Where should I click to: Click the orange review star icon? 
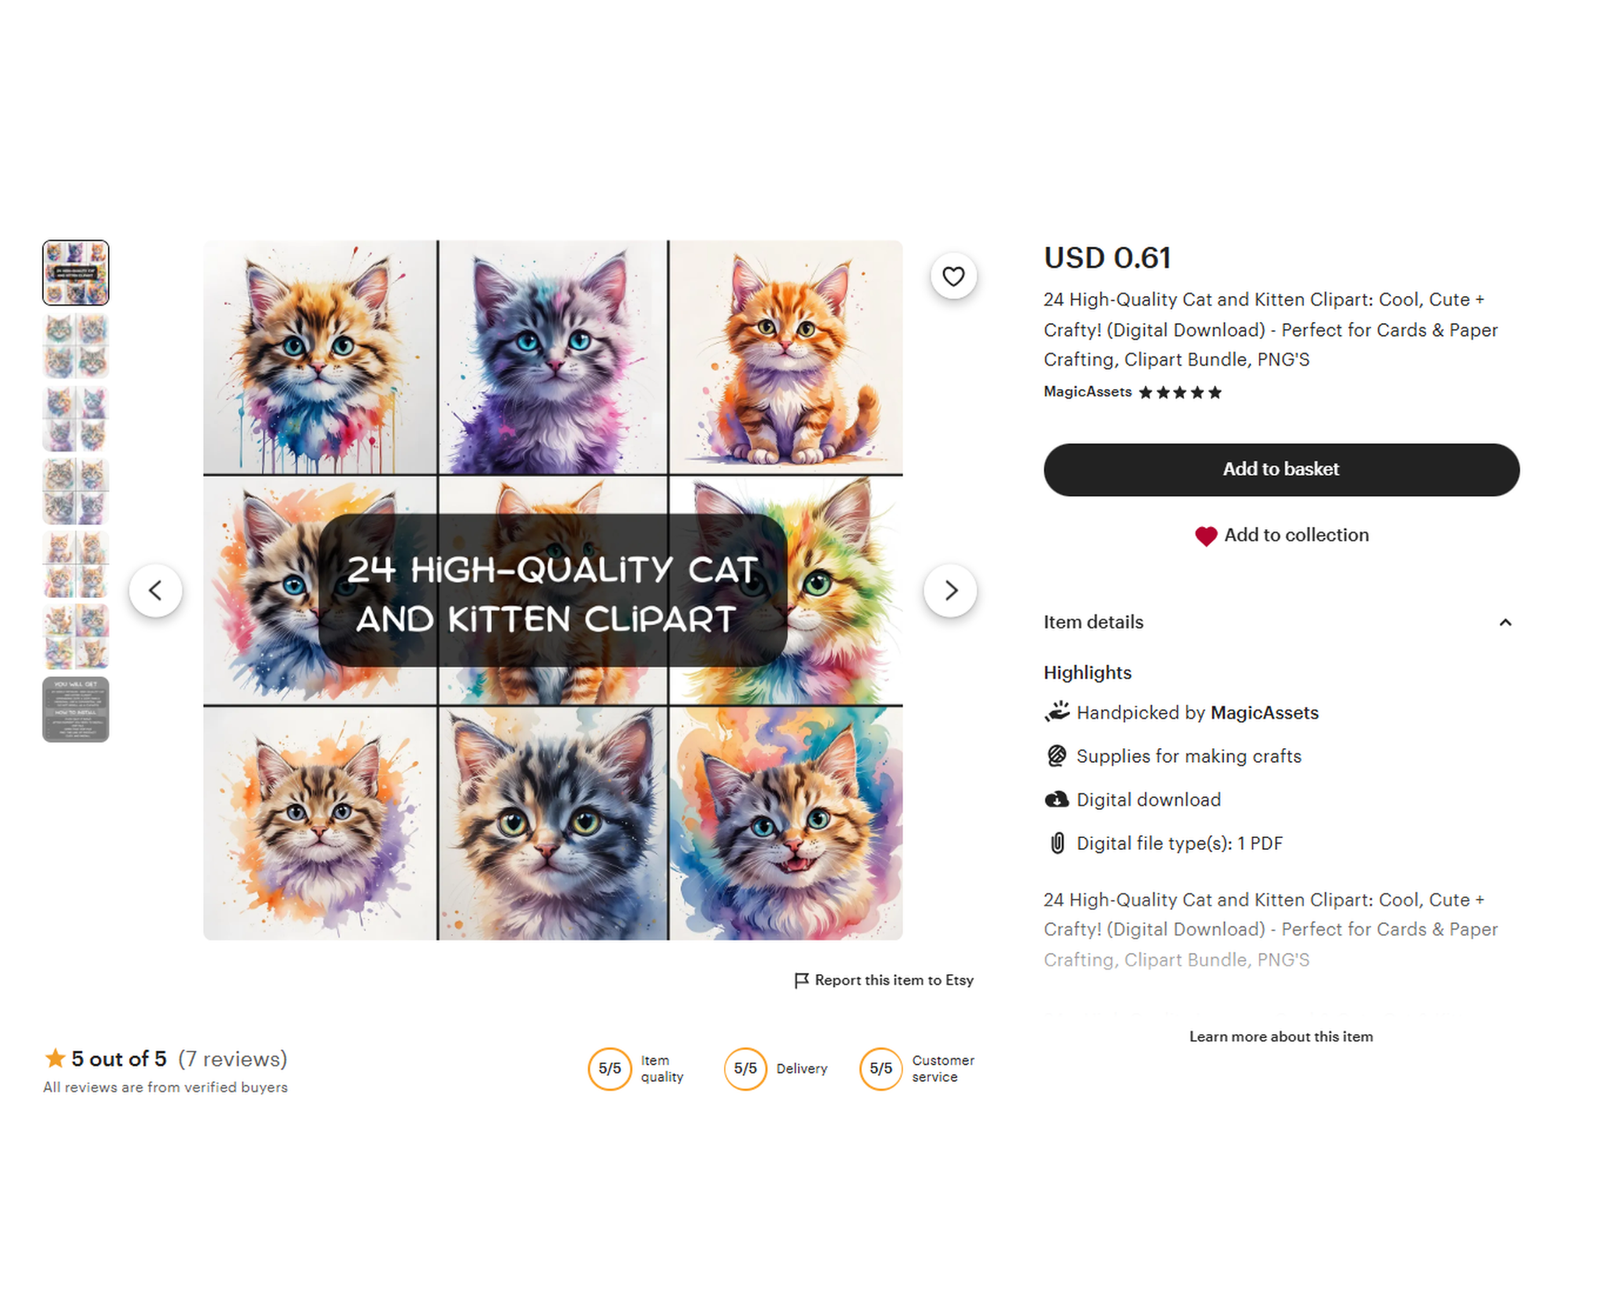tap(55, 1058)
